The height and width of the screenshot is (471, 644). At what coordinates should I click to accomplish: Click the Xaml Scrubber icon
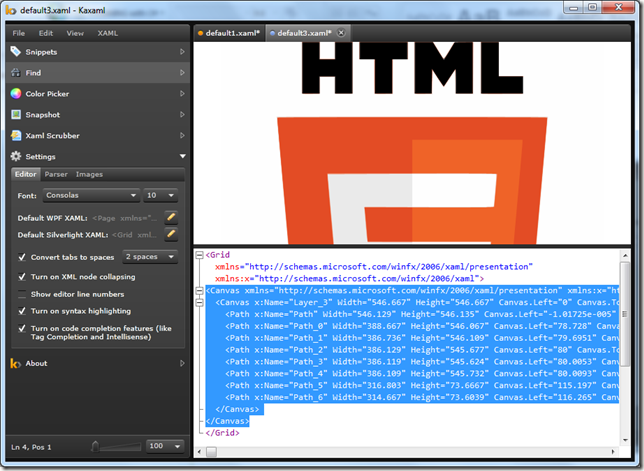(x=16, y=136)
